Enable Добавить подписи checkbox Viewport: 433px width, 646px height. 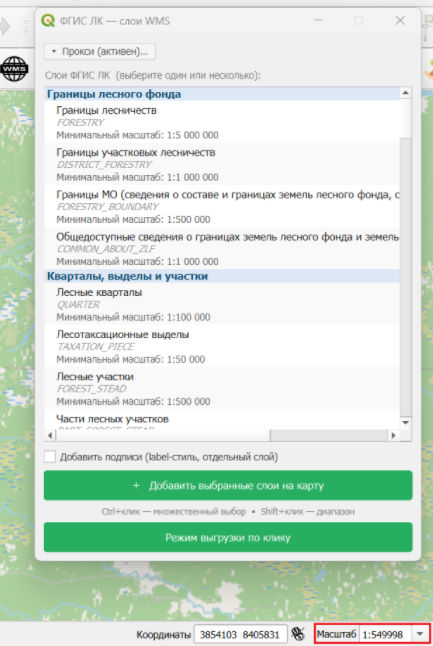[x=50, y=456]
